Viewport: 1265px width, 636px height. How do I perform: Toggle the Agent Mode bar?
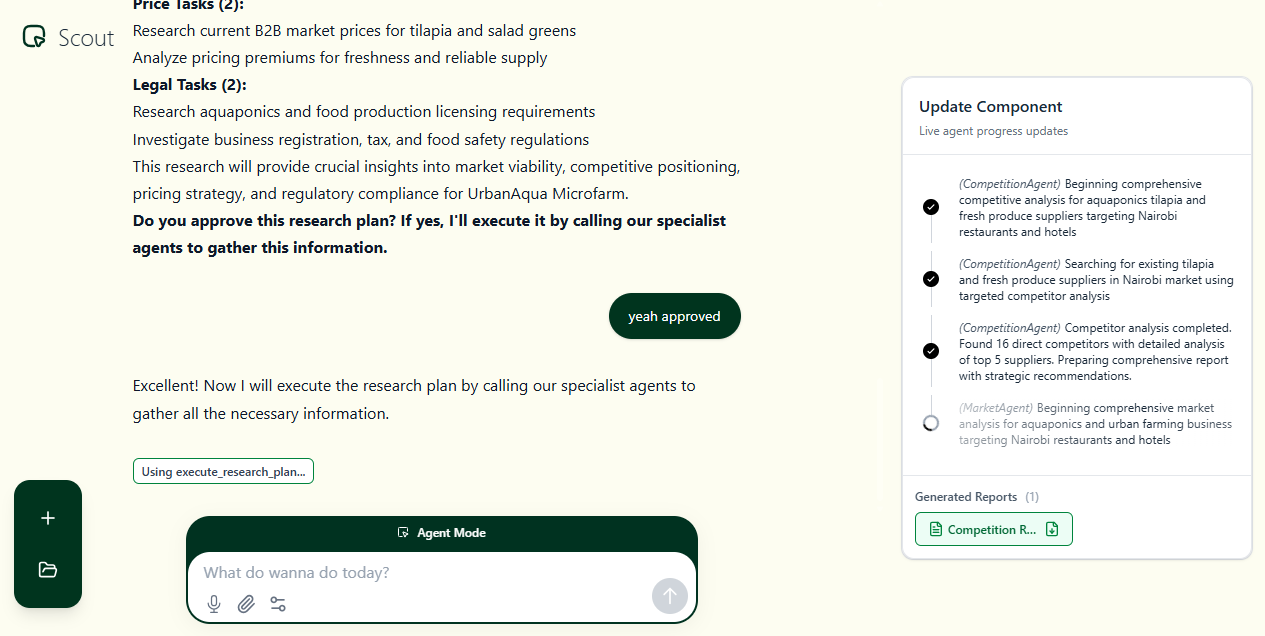coord(442,533)
